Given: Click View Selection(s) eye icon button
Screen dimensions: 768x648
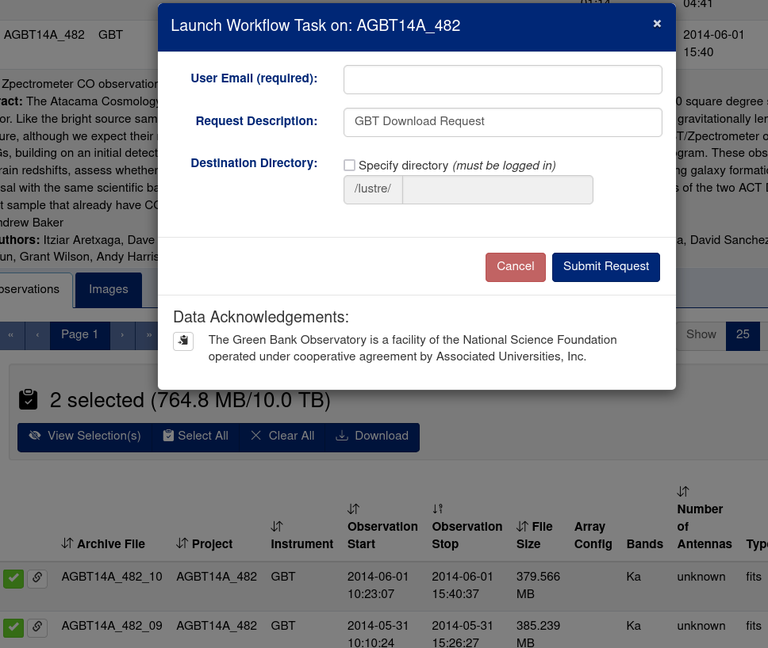Looking at the screenshot, I should [x=85, y=436].
